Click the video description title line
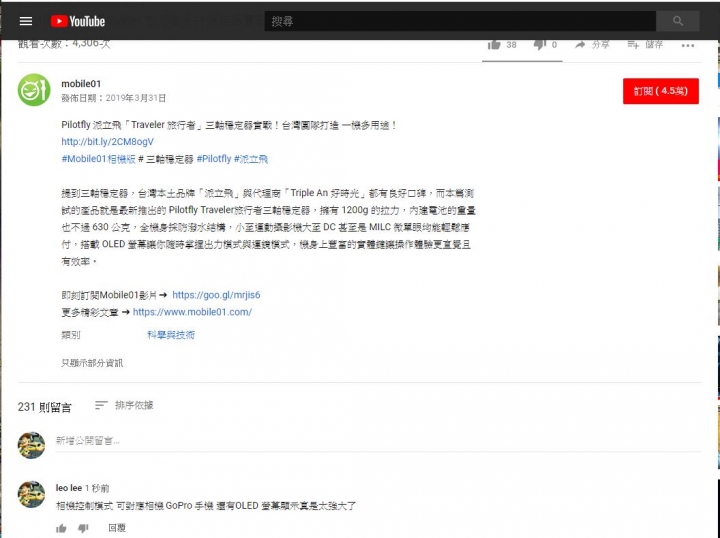Screen dimensions: 720x538 [228, 125]
